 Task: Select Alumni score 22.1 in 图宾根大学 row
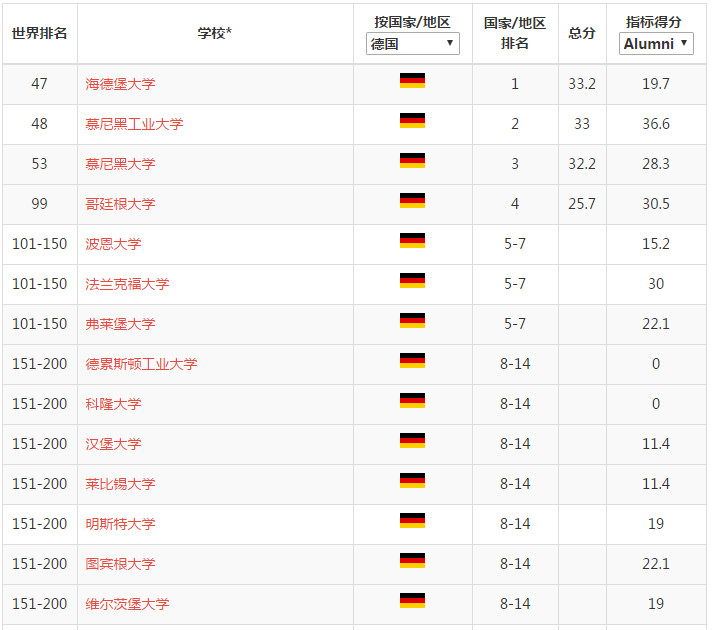tap(656, 564)
